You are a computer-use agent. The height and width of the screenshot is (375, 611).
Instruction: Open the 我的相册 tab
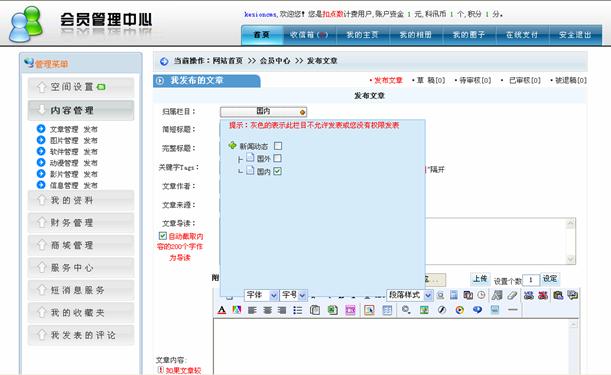coord(416,35)
